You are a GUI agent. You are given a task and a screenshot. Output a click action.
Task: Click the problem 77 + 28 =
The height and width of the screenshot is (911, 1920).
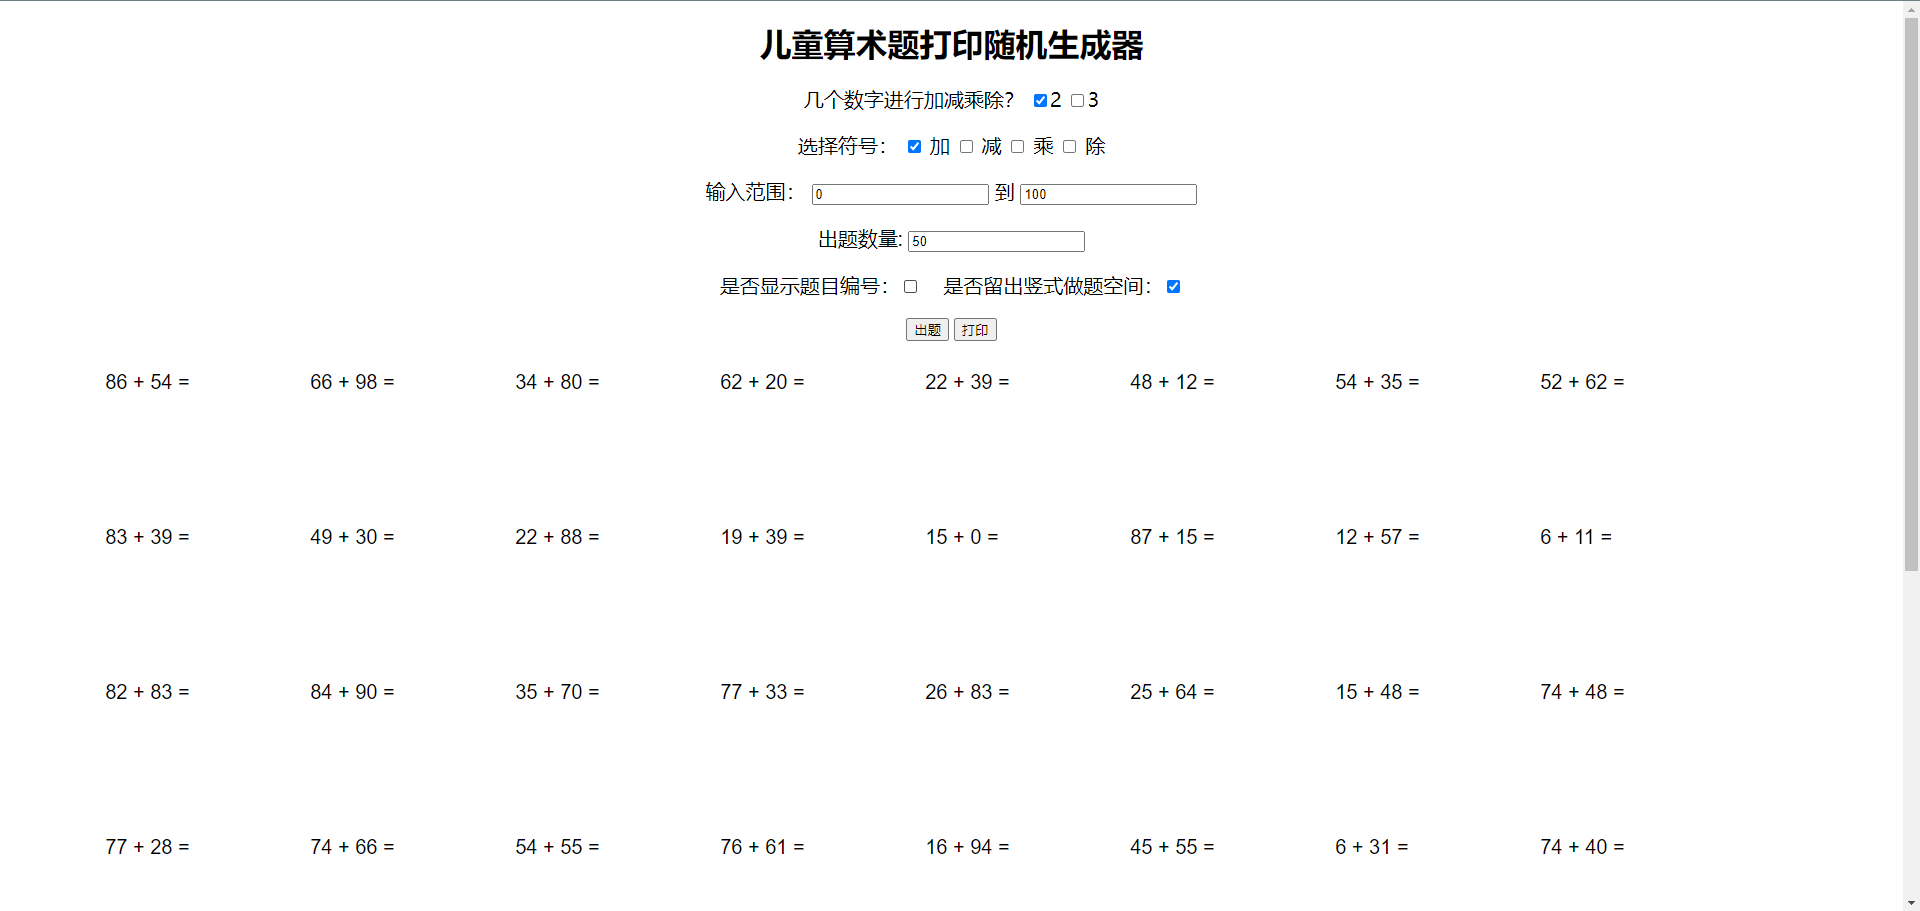(x=147, y=847)
